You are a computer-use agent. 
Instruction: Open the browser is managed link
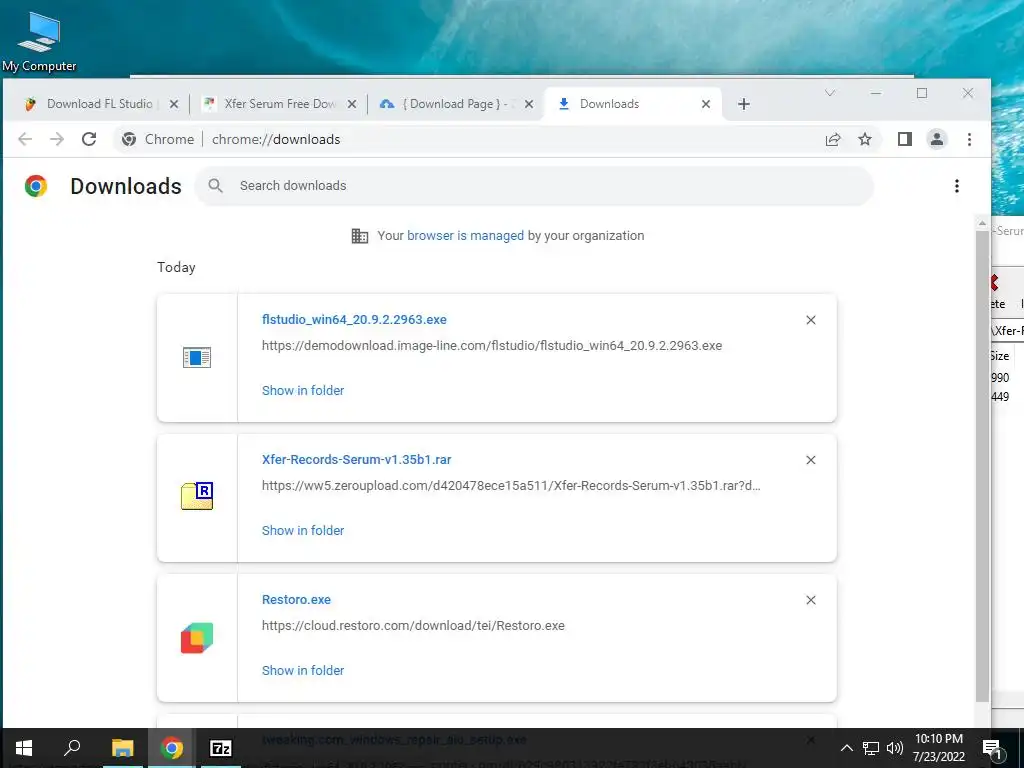(x=465, y=236)
